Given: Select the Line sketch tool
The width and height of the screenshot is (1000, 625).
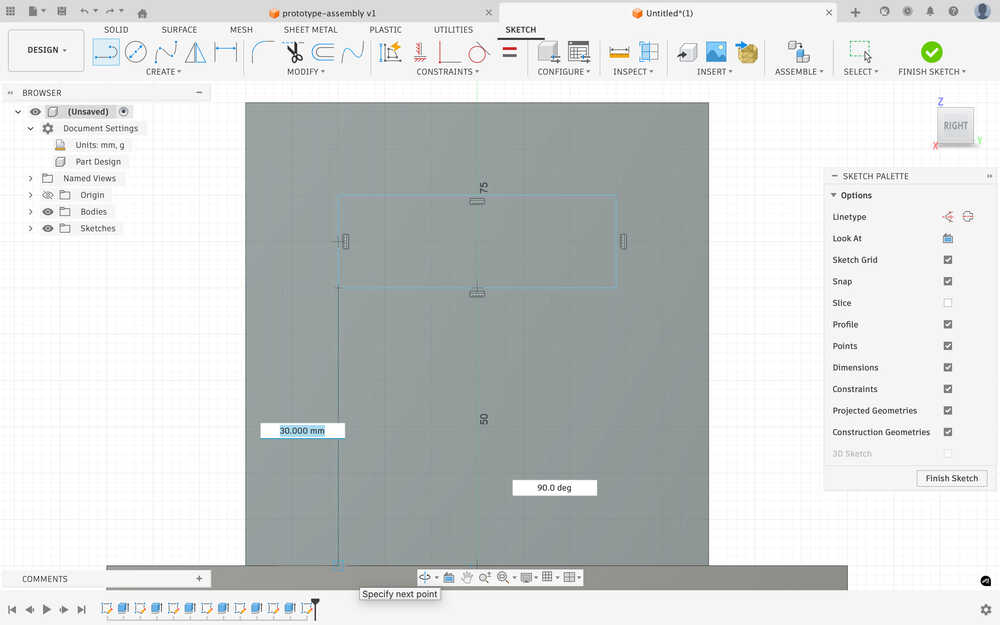Looking at the screenshot, I should pos(106,52).
